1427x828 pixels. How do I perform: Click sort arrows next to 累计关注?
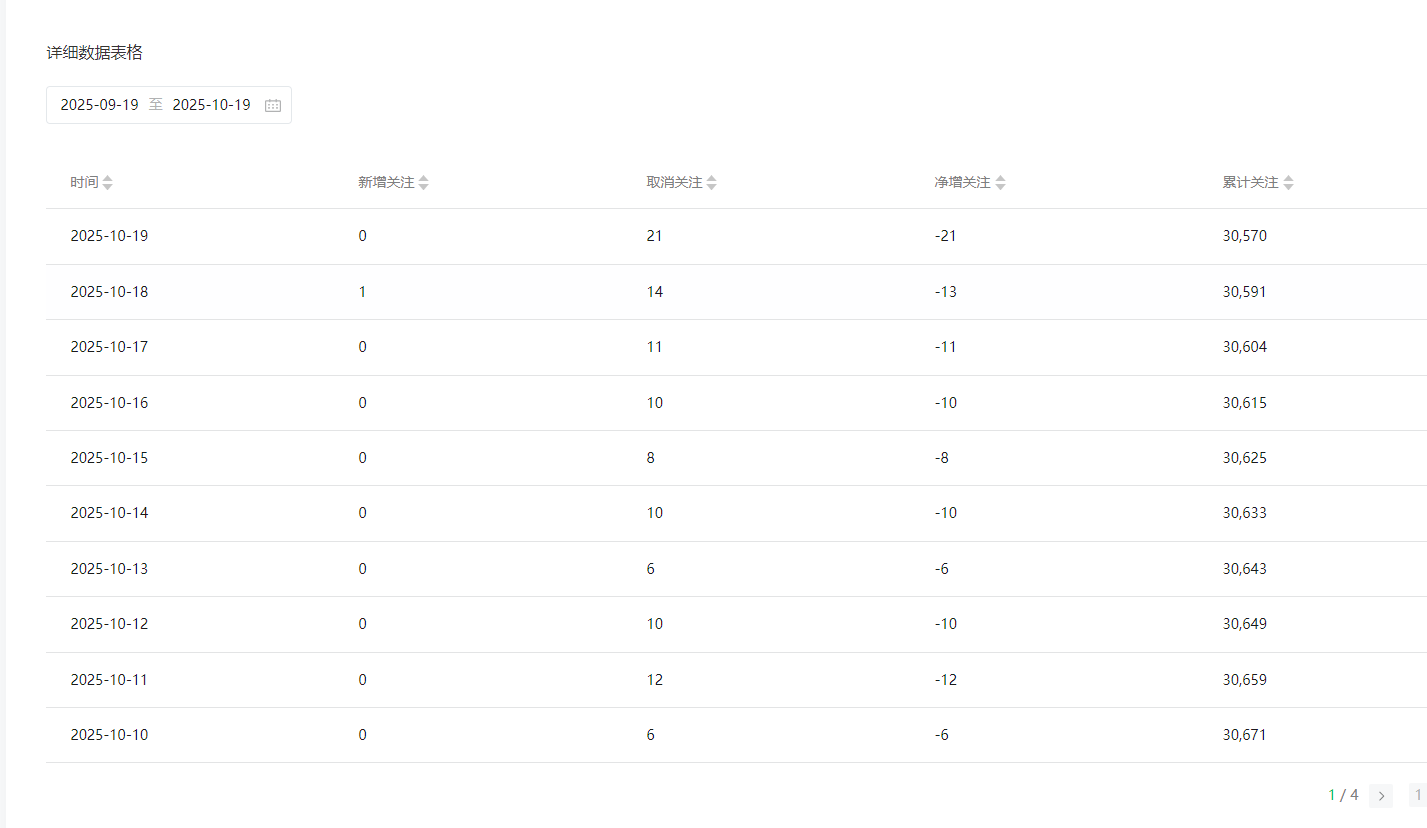[1288, 183]
